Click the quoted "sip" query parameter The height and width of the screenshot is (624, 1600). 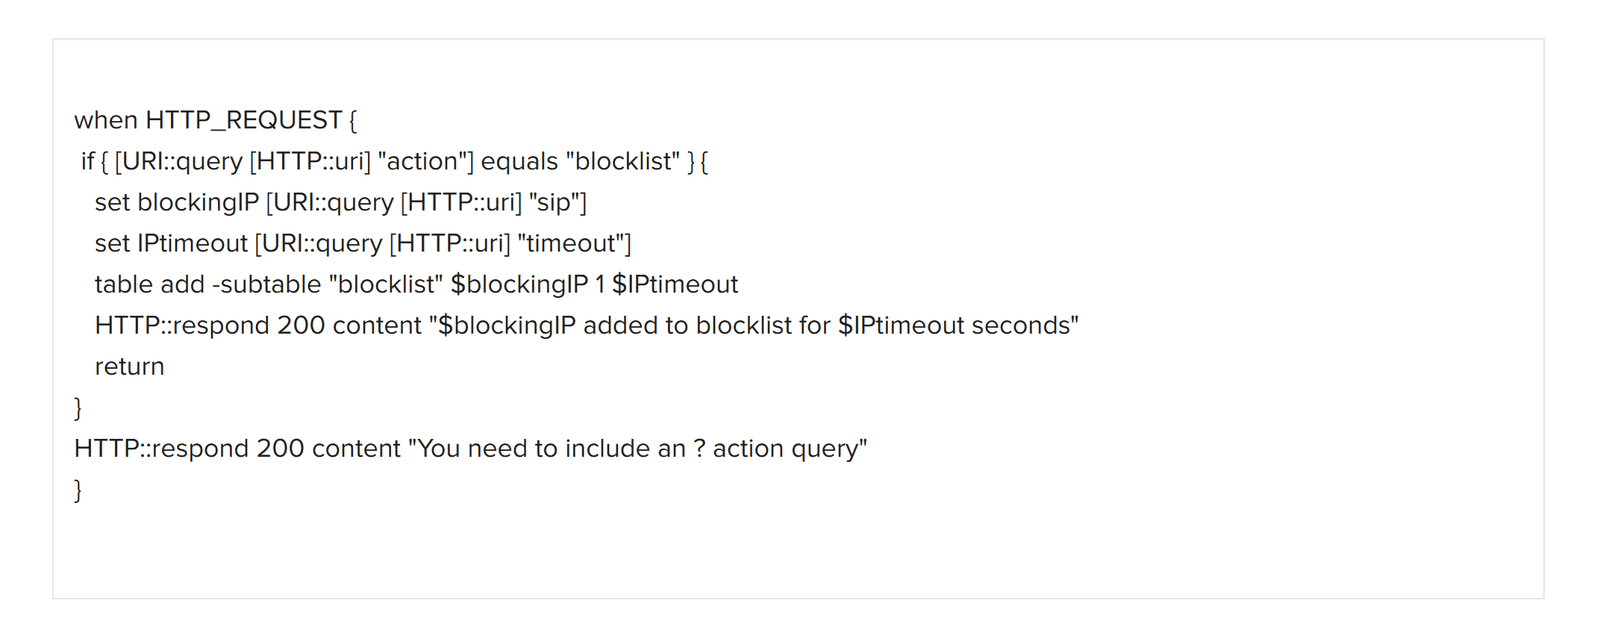coord(557,202)
